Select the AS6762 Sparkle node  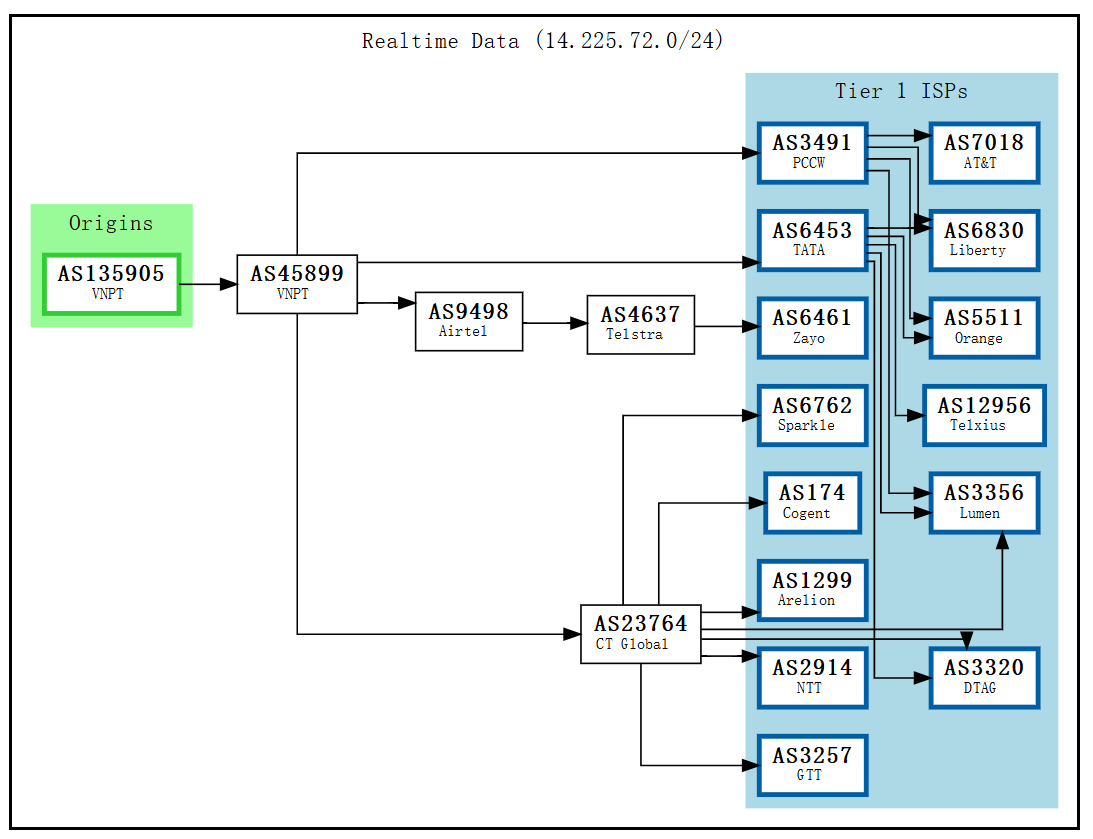click(812, 415)
